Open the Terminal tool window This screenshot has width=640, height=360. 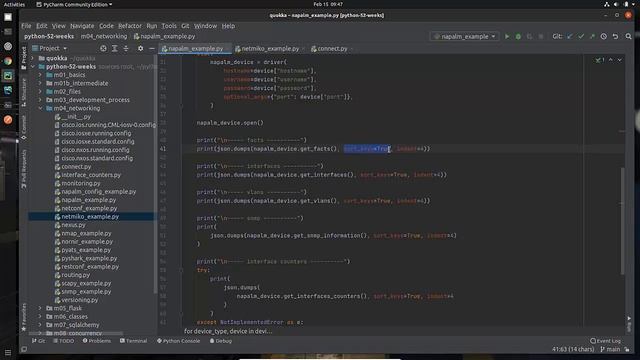coord(133,341)
